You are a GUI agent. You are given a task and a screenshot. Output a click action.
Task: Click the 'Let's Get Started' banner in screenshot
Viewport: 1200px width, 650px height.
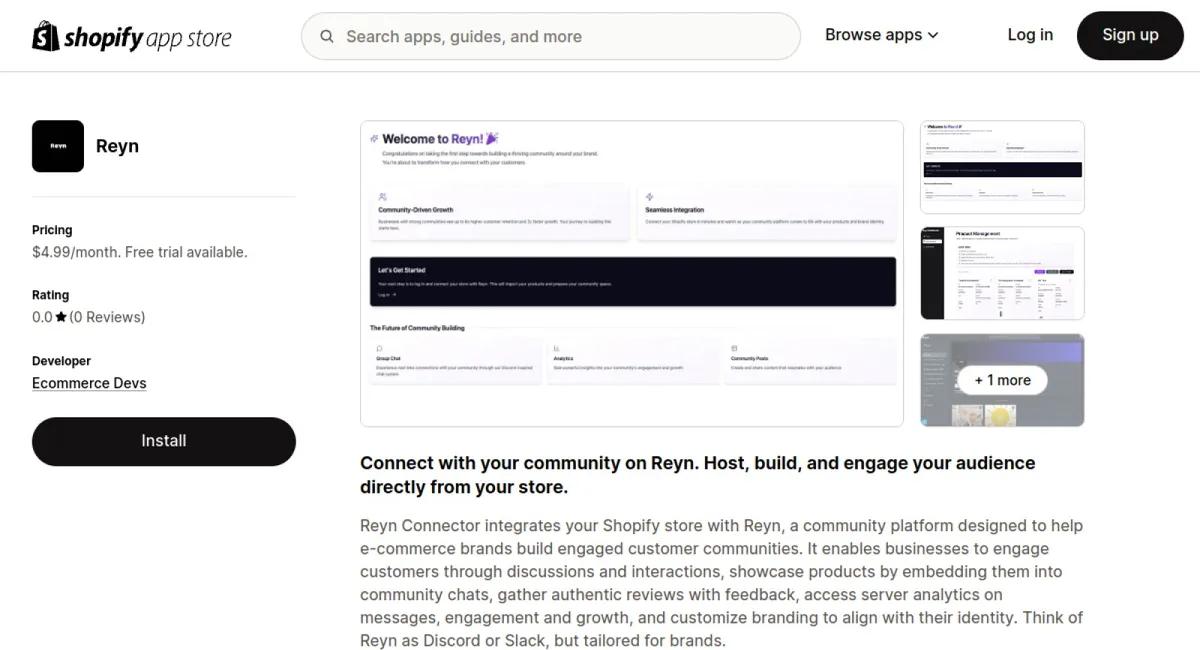tap(632, 281)
